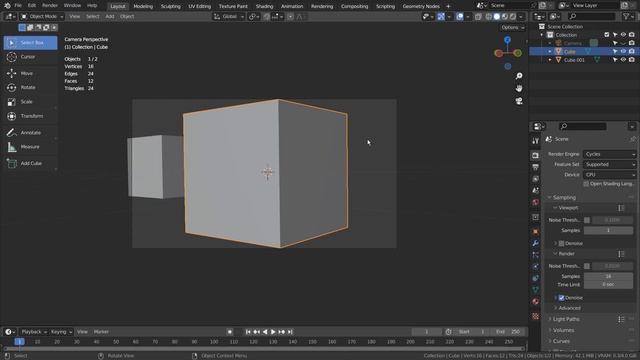
Task: Click the Z axis on navigation gizmo
Action: (x=507, y=40)
